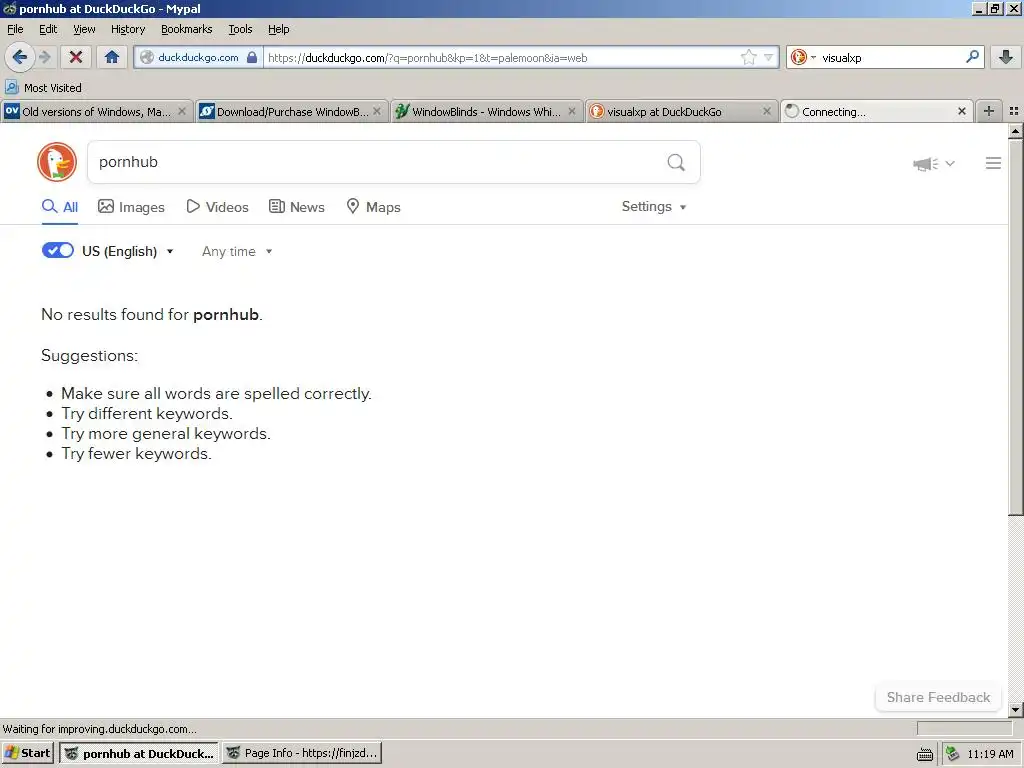The image size is (1024, 768).
Task: Click the Mypal icon in title bar
Action: pyautogui.click(x=9, y=8)
